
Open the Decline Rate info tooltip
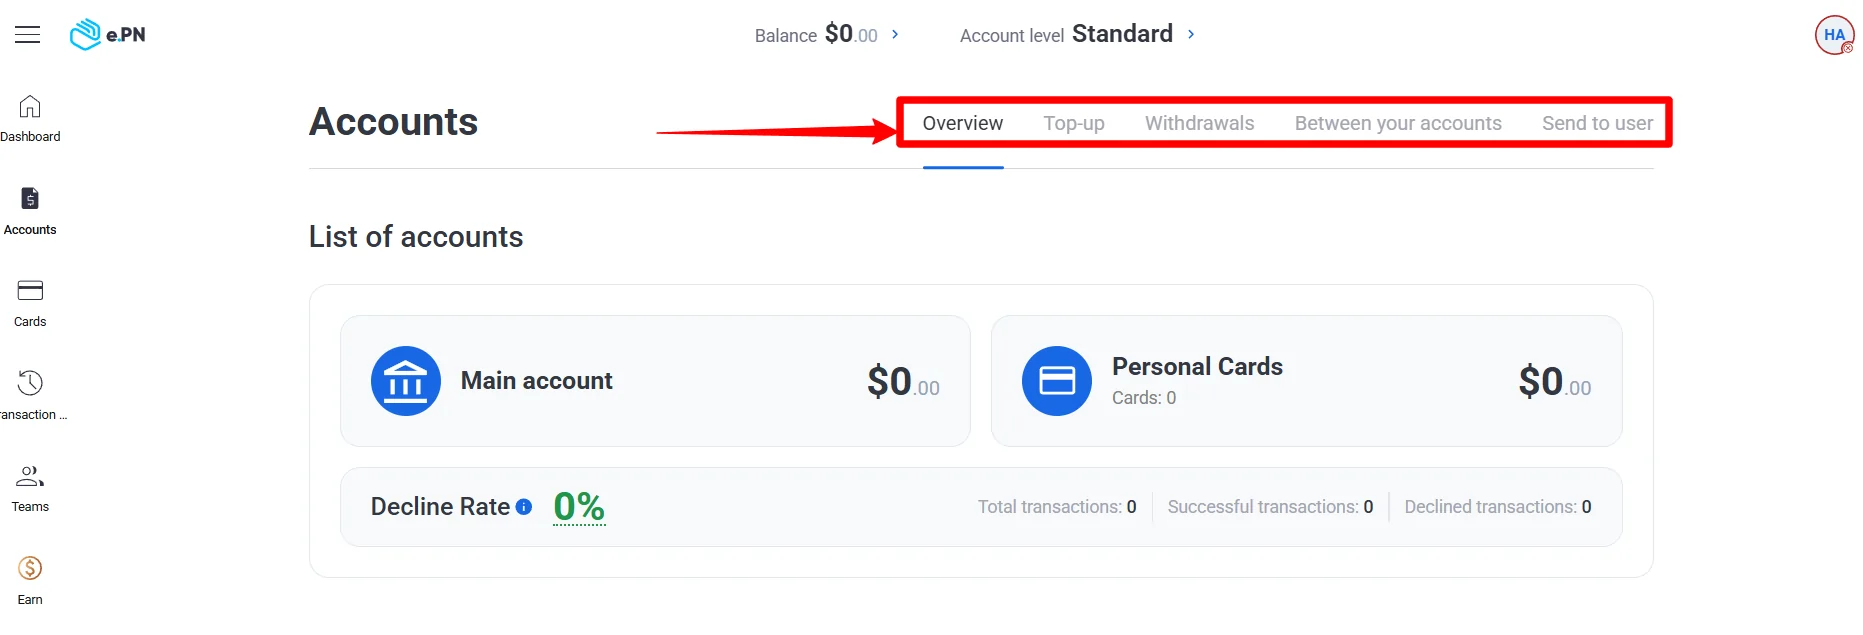click(523, 507)
